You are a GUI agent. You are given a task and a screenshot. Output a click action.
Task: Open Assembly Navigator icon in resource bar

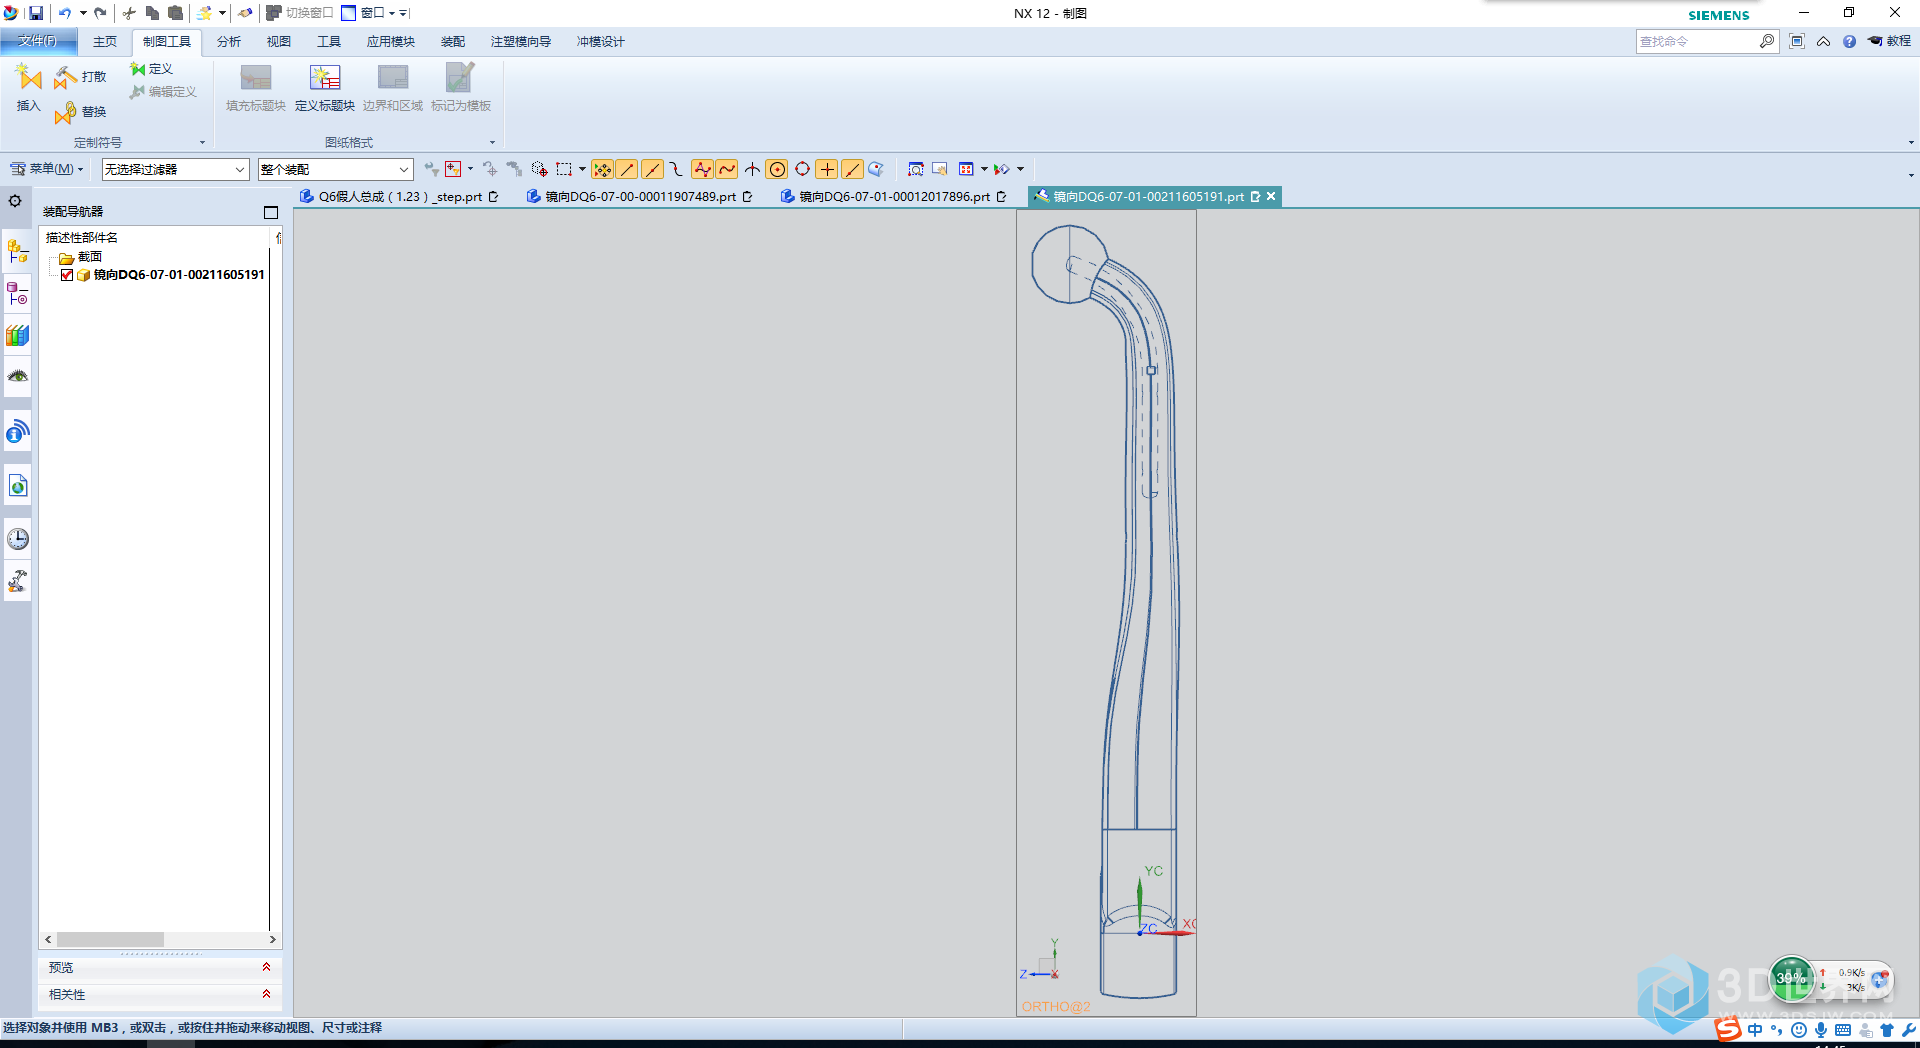point(18,251)
